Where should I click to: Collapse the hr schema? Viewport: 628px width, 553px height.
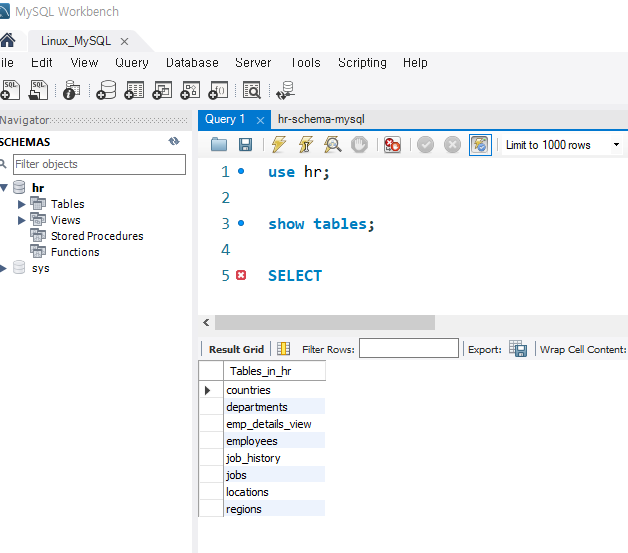4,187
